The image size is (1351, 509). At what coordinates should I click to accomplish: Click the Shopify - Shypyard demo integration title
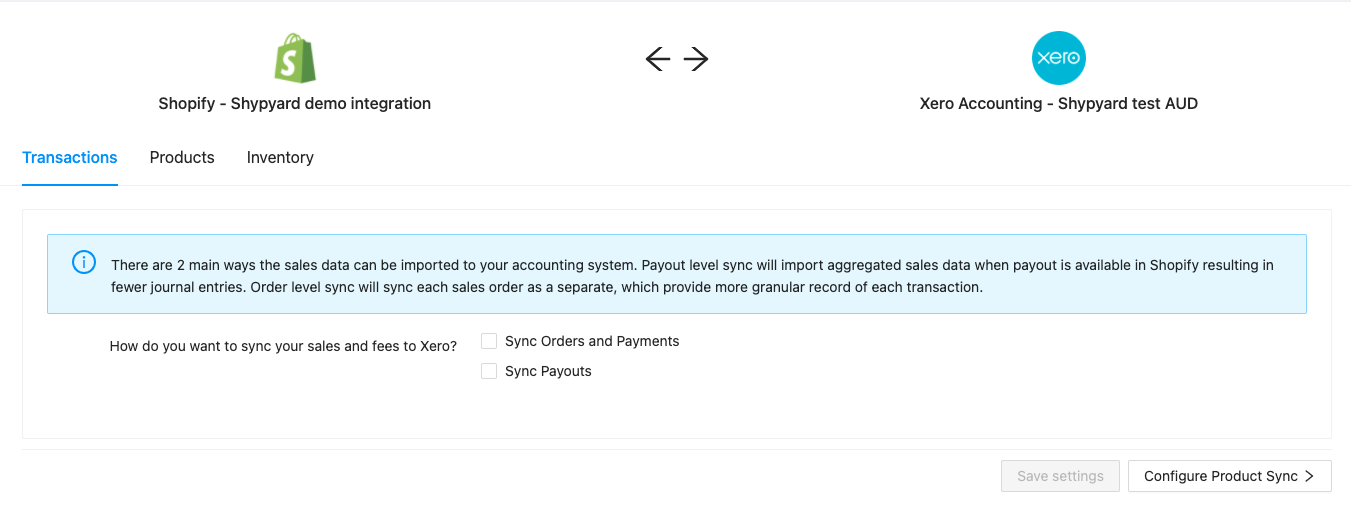[295, 104]
